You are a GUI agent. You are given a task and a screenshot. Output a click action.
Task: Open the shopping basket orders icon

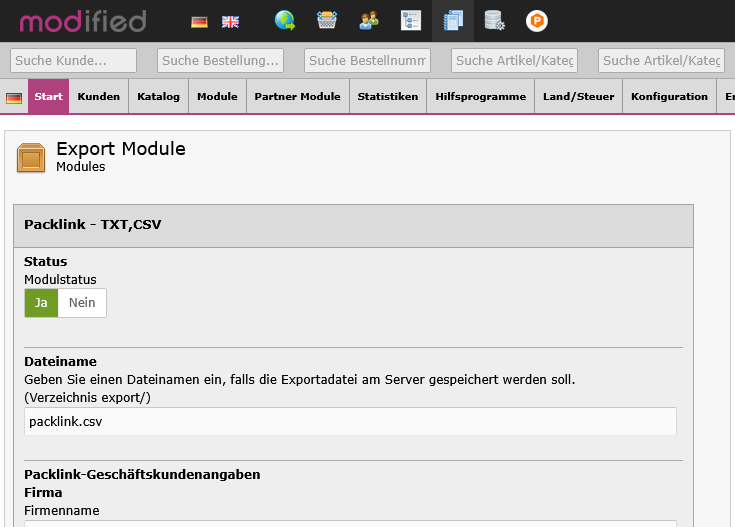point(327,20)
